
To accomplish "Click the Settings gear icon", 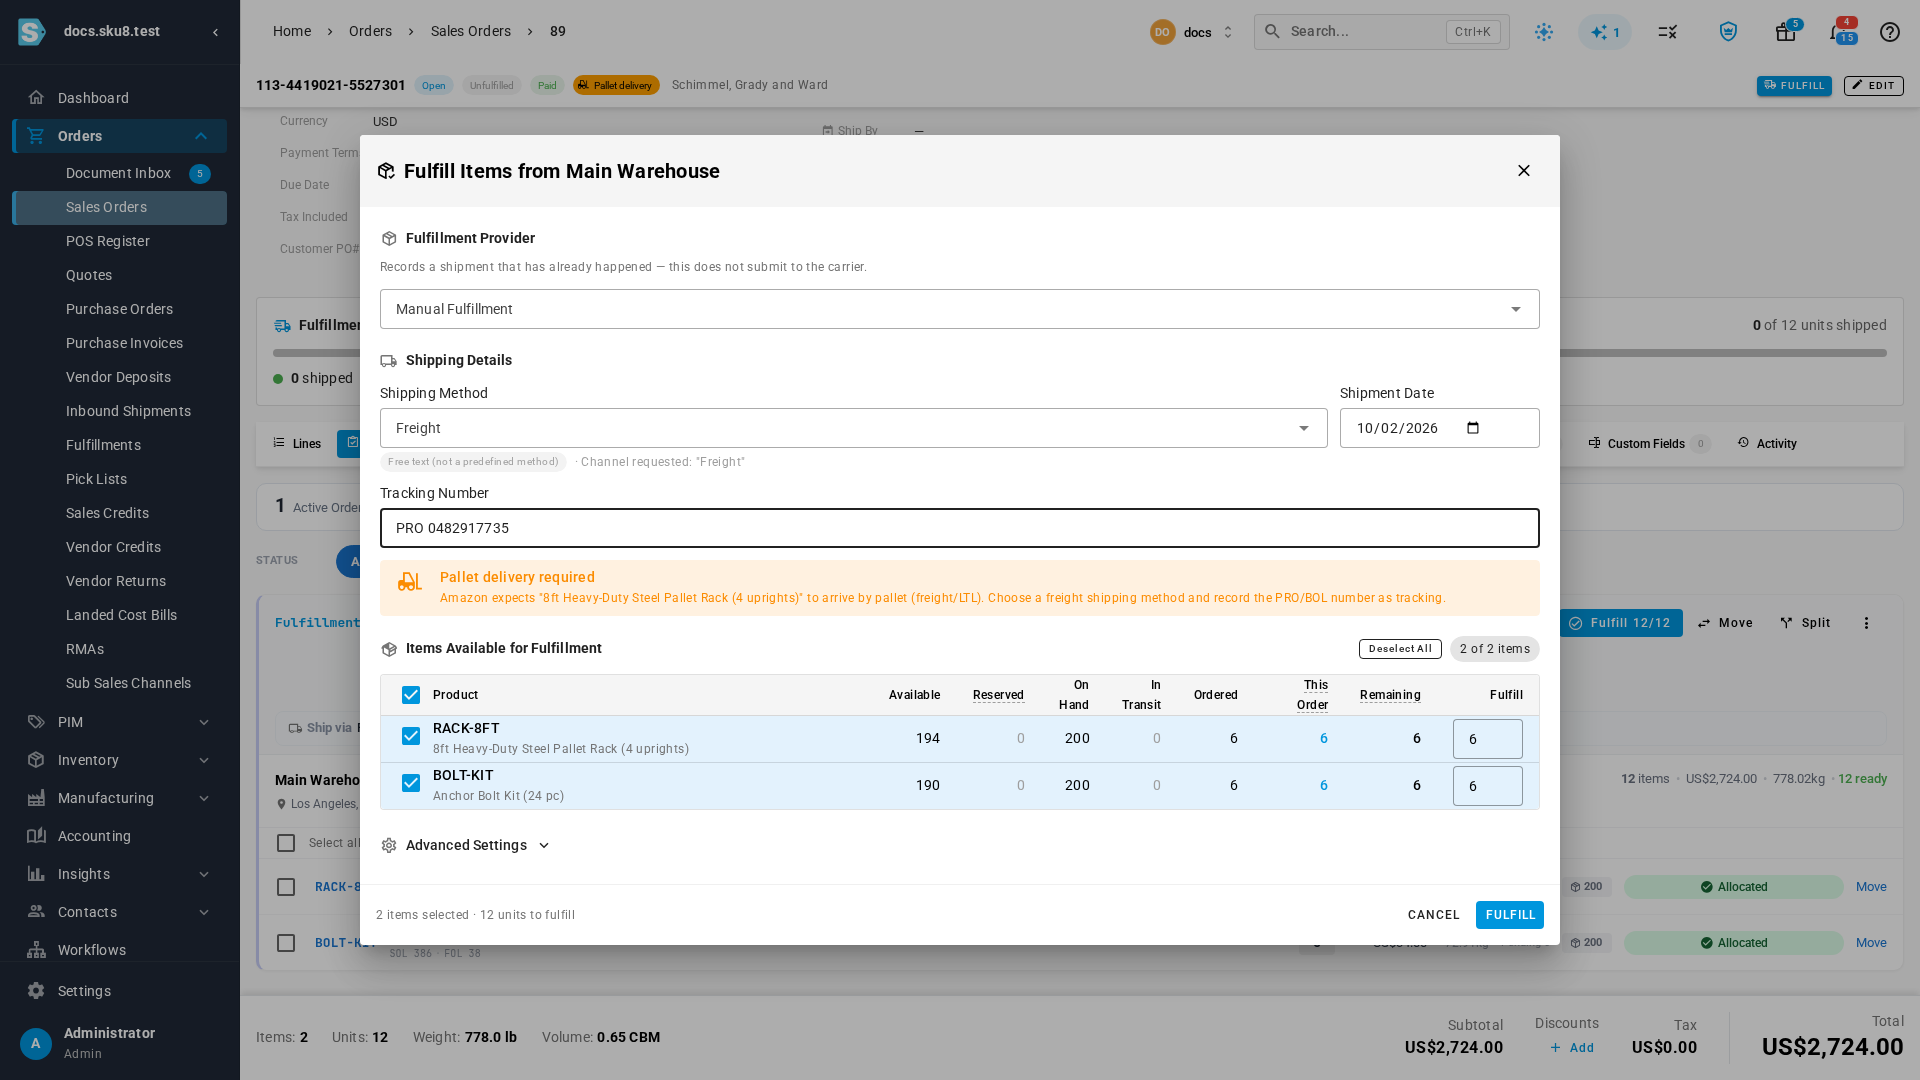I will (x=36, y=991).
